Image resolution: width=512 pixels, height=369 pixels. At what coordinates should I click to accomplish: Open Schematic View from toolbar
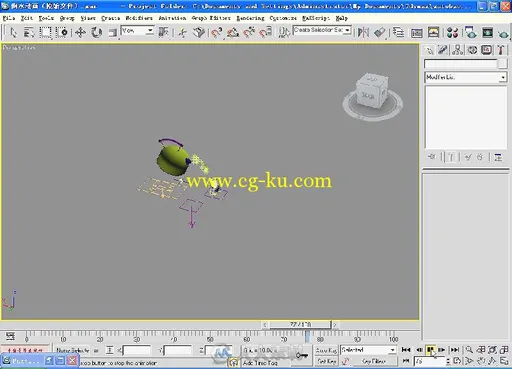[x=433, y=32]
